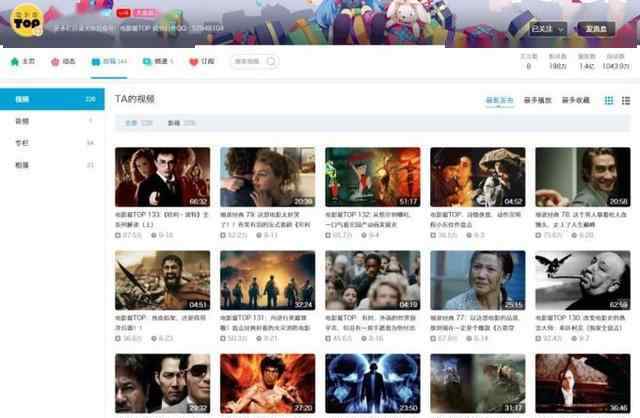This screenshot has height=418, width=640.
Task: Open the video thumbnail with duration 04:52
Action: pos(478,177)
